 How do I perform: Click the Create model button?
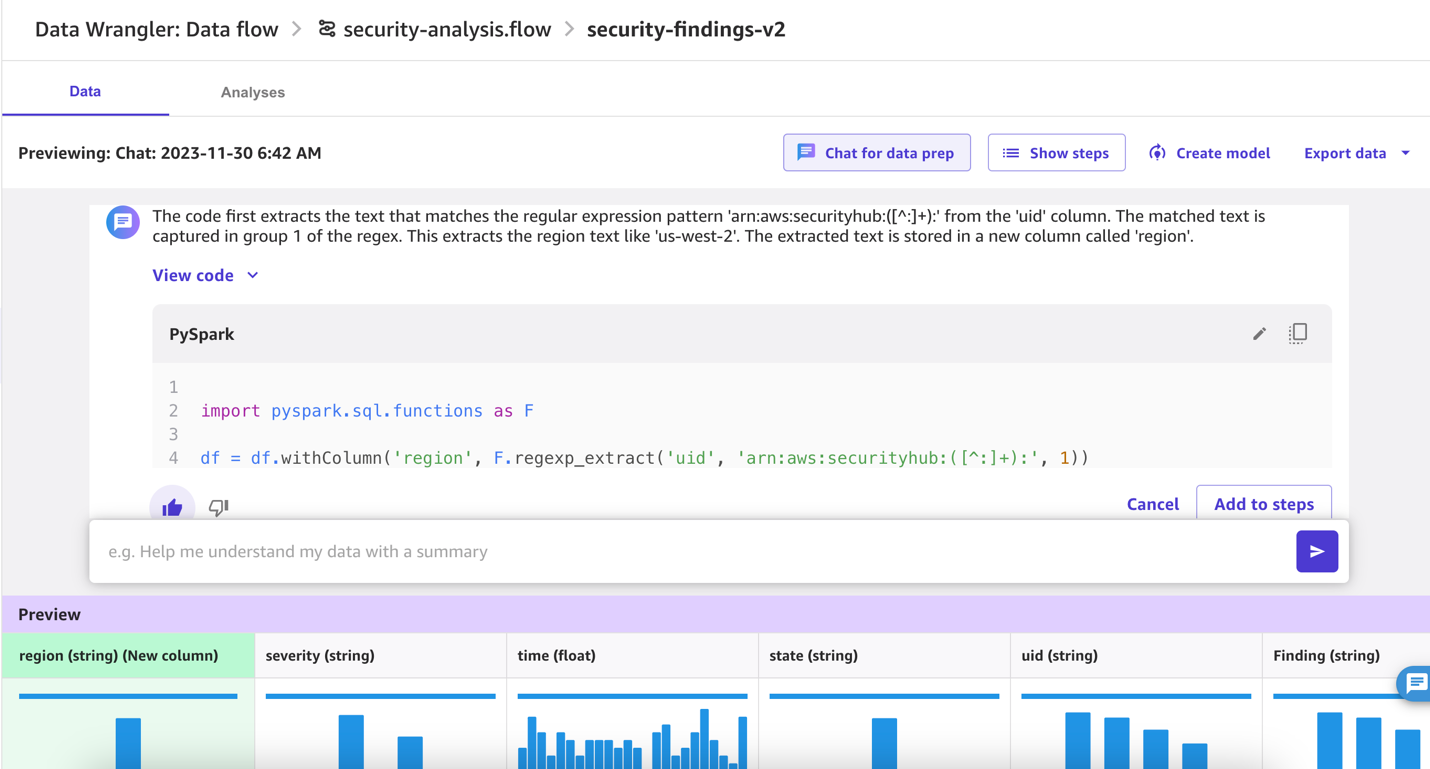1209,153
